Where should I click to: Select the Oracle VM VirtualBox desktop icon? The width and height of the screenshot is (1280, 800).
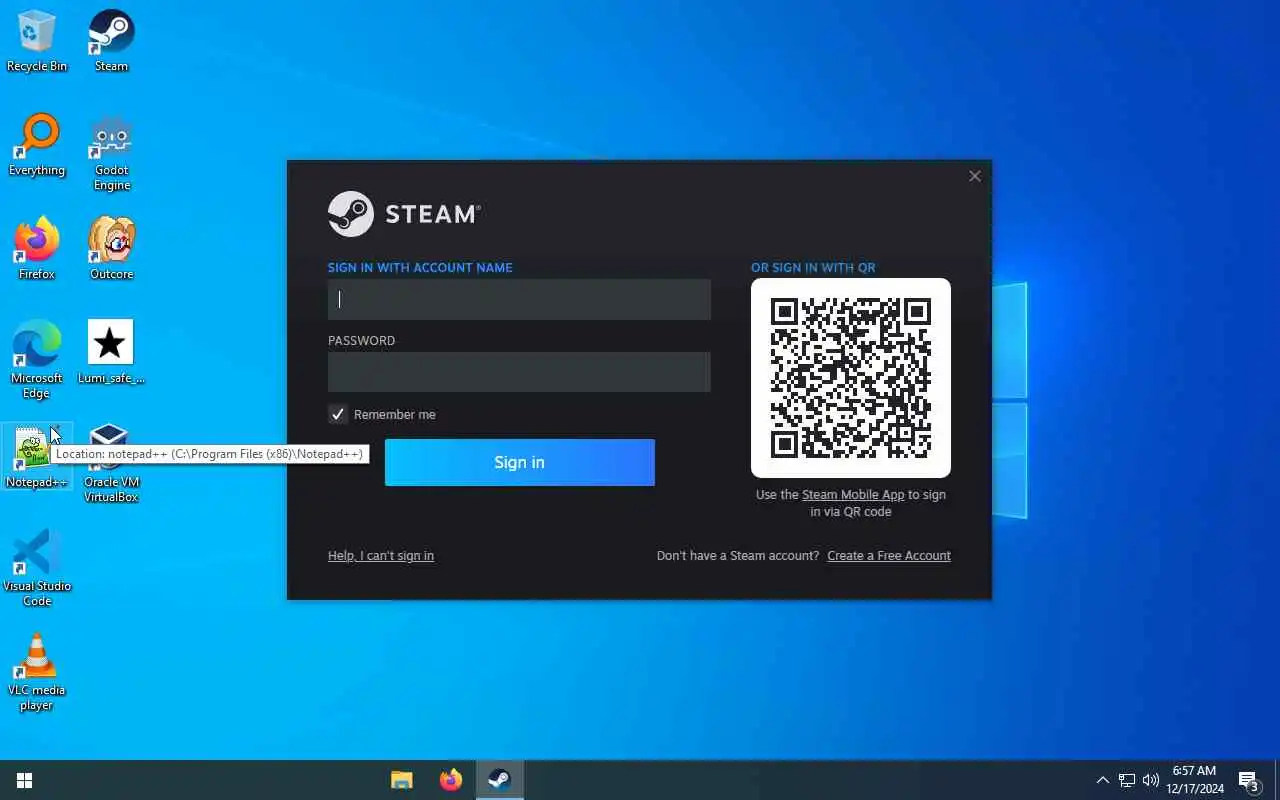coord(111,464)
